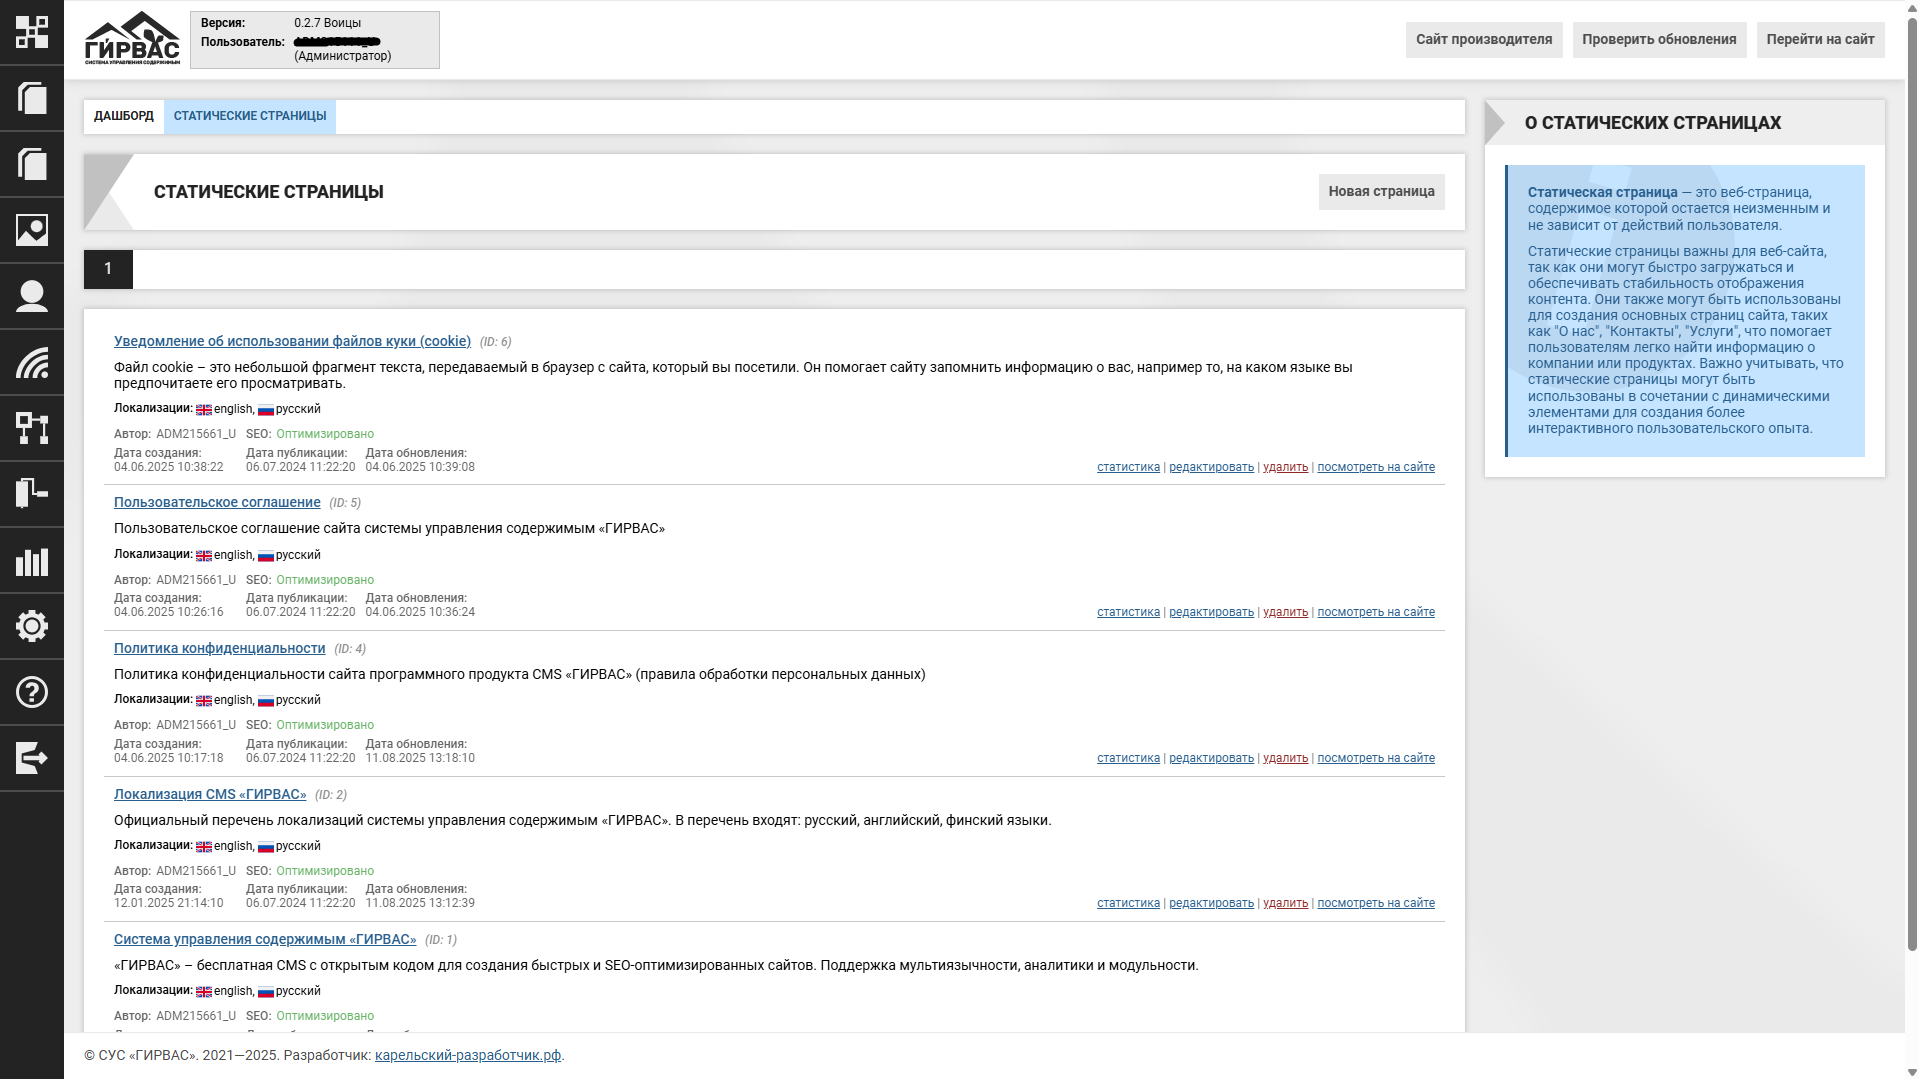Viewport: 1919px width, 1079px height.
Task: Click the ГИРВАС logo
Action: (132, 39)
